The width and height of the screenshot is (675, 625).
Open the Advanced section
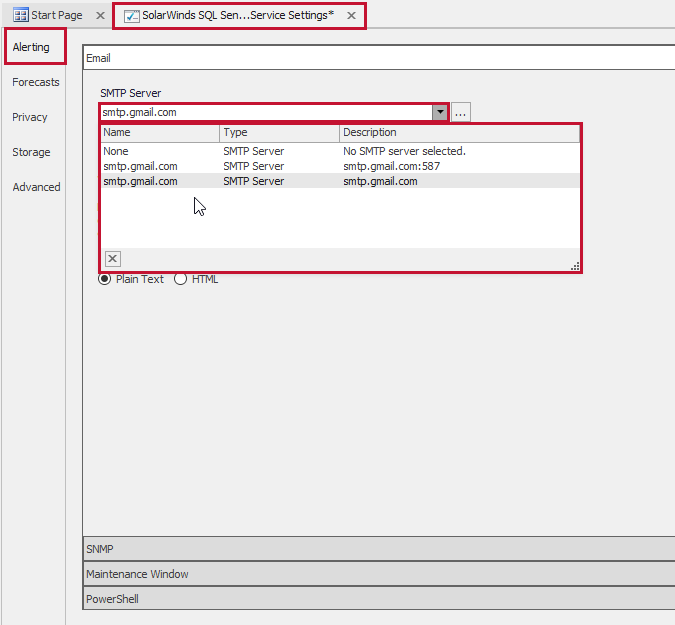36,187
